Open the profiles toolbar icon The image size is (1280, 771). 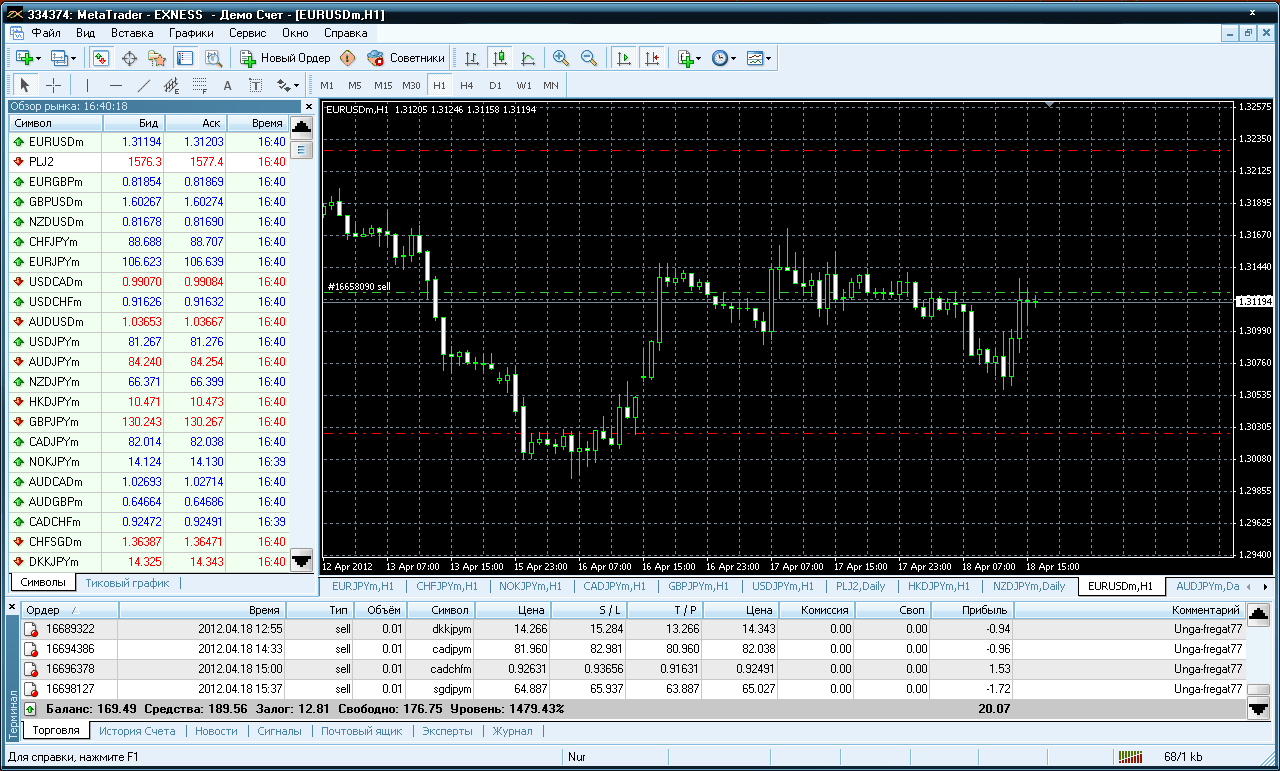(x=58, y=58)
